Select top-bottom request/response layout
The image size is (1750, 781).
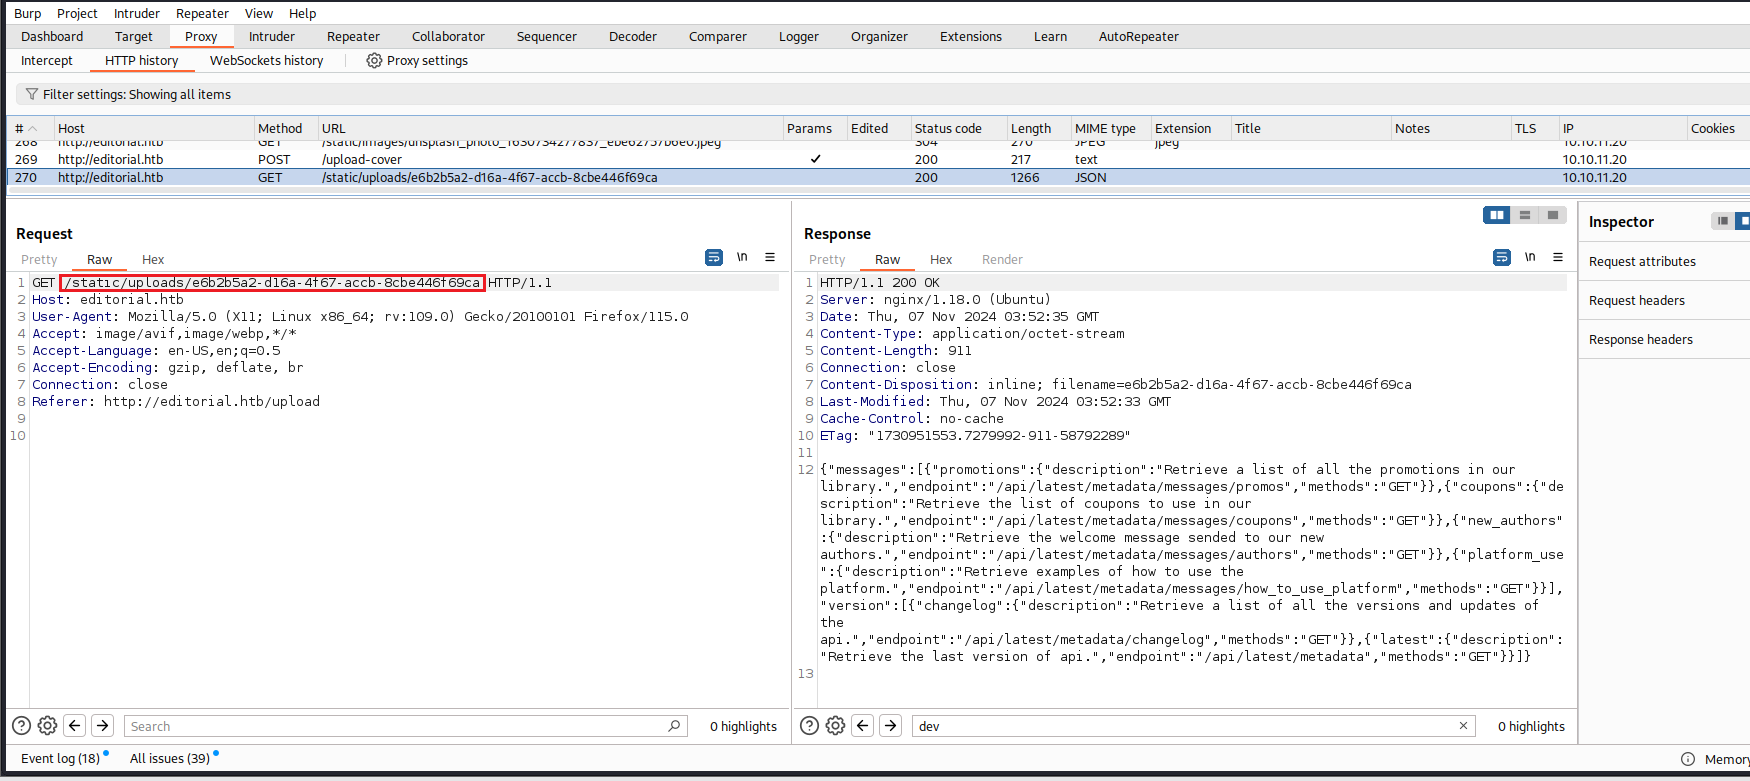[1525, 215]
